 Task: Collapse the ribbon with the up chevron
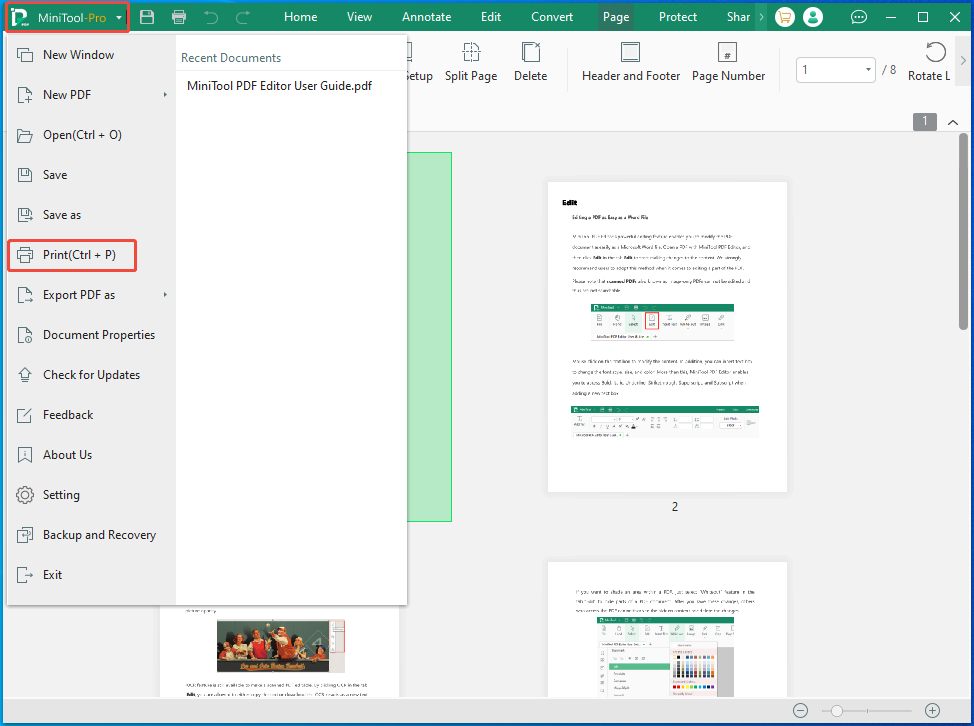point(953,122)
